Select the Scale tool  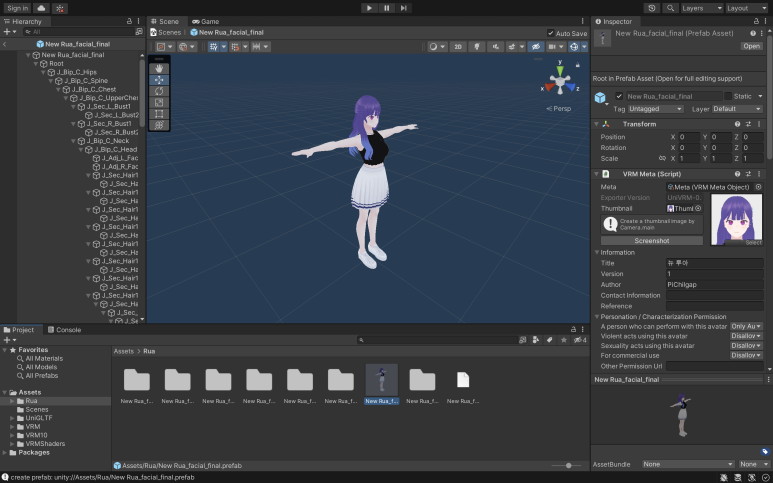pyautogui.click(x=159, y=103)
